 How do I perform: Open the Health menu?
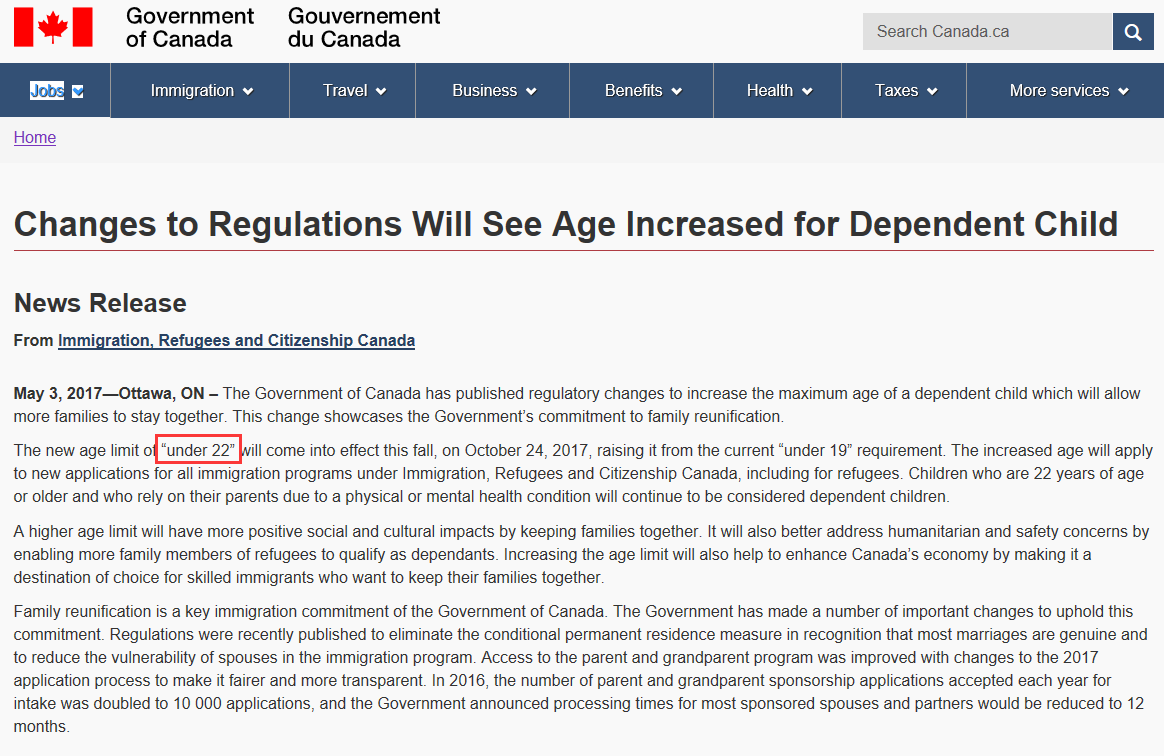point(778,91)
